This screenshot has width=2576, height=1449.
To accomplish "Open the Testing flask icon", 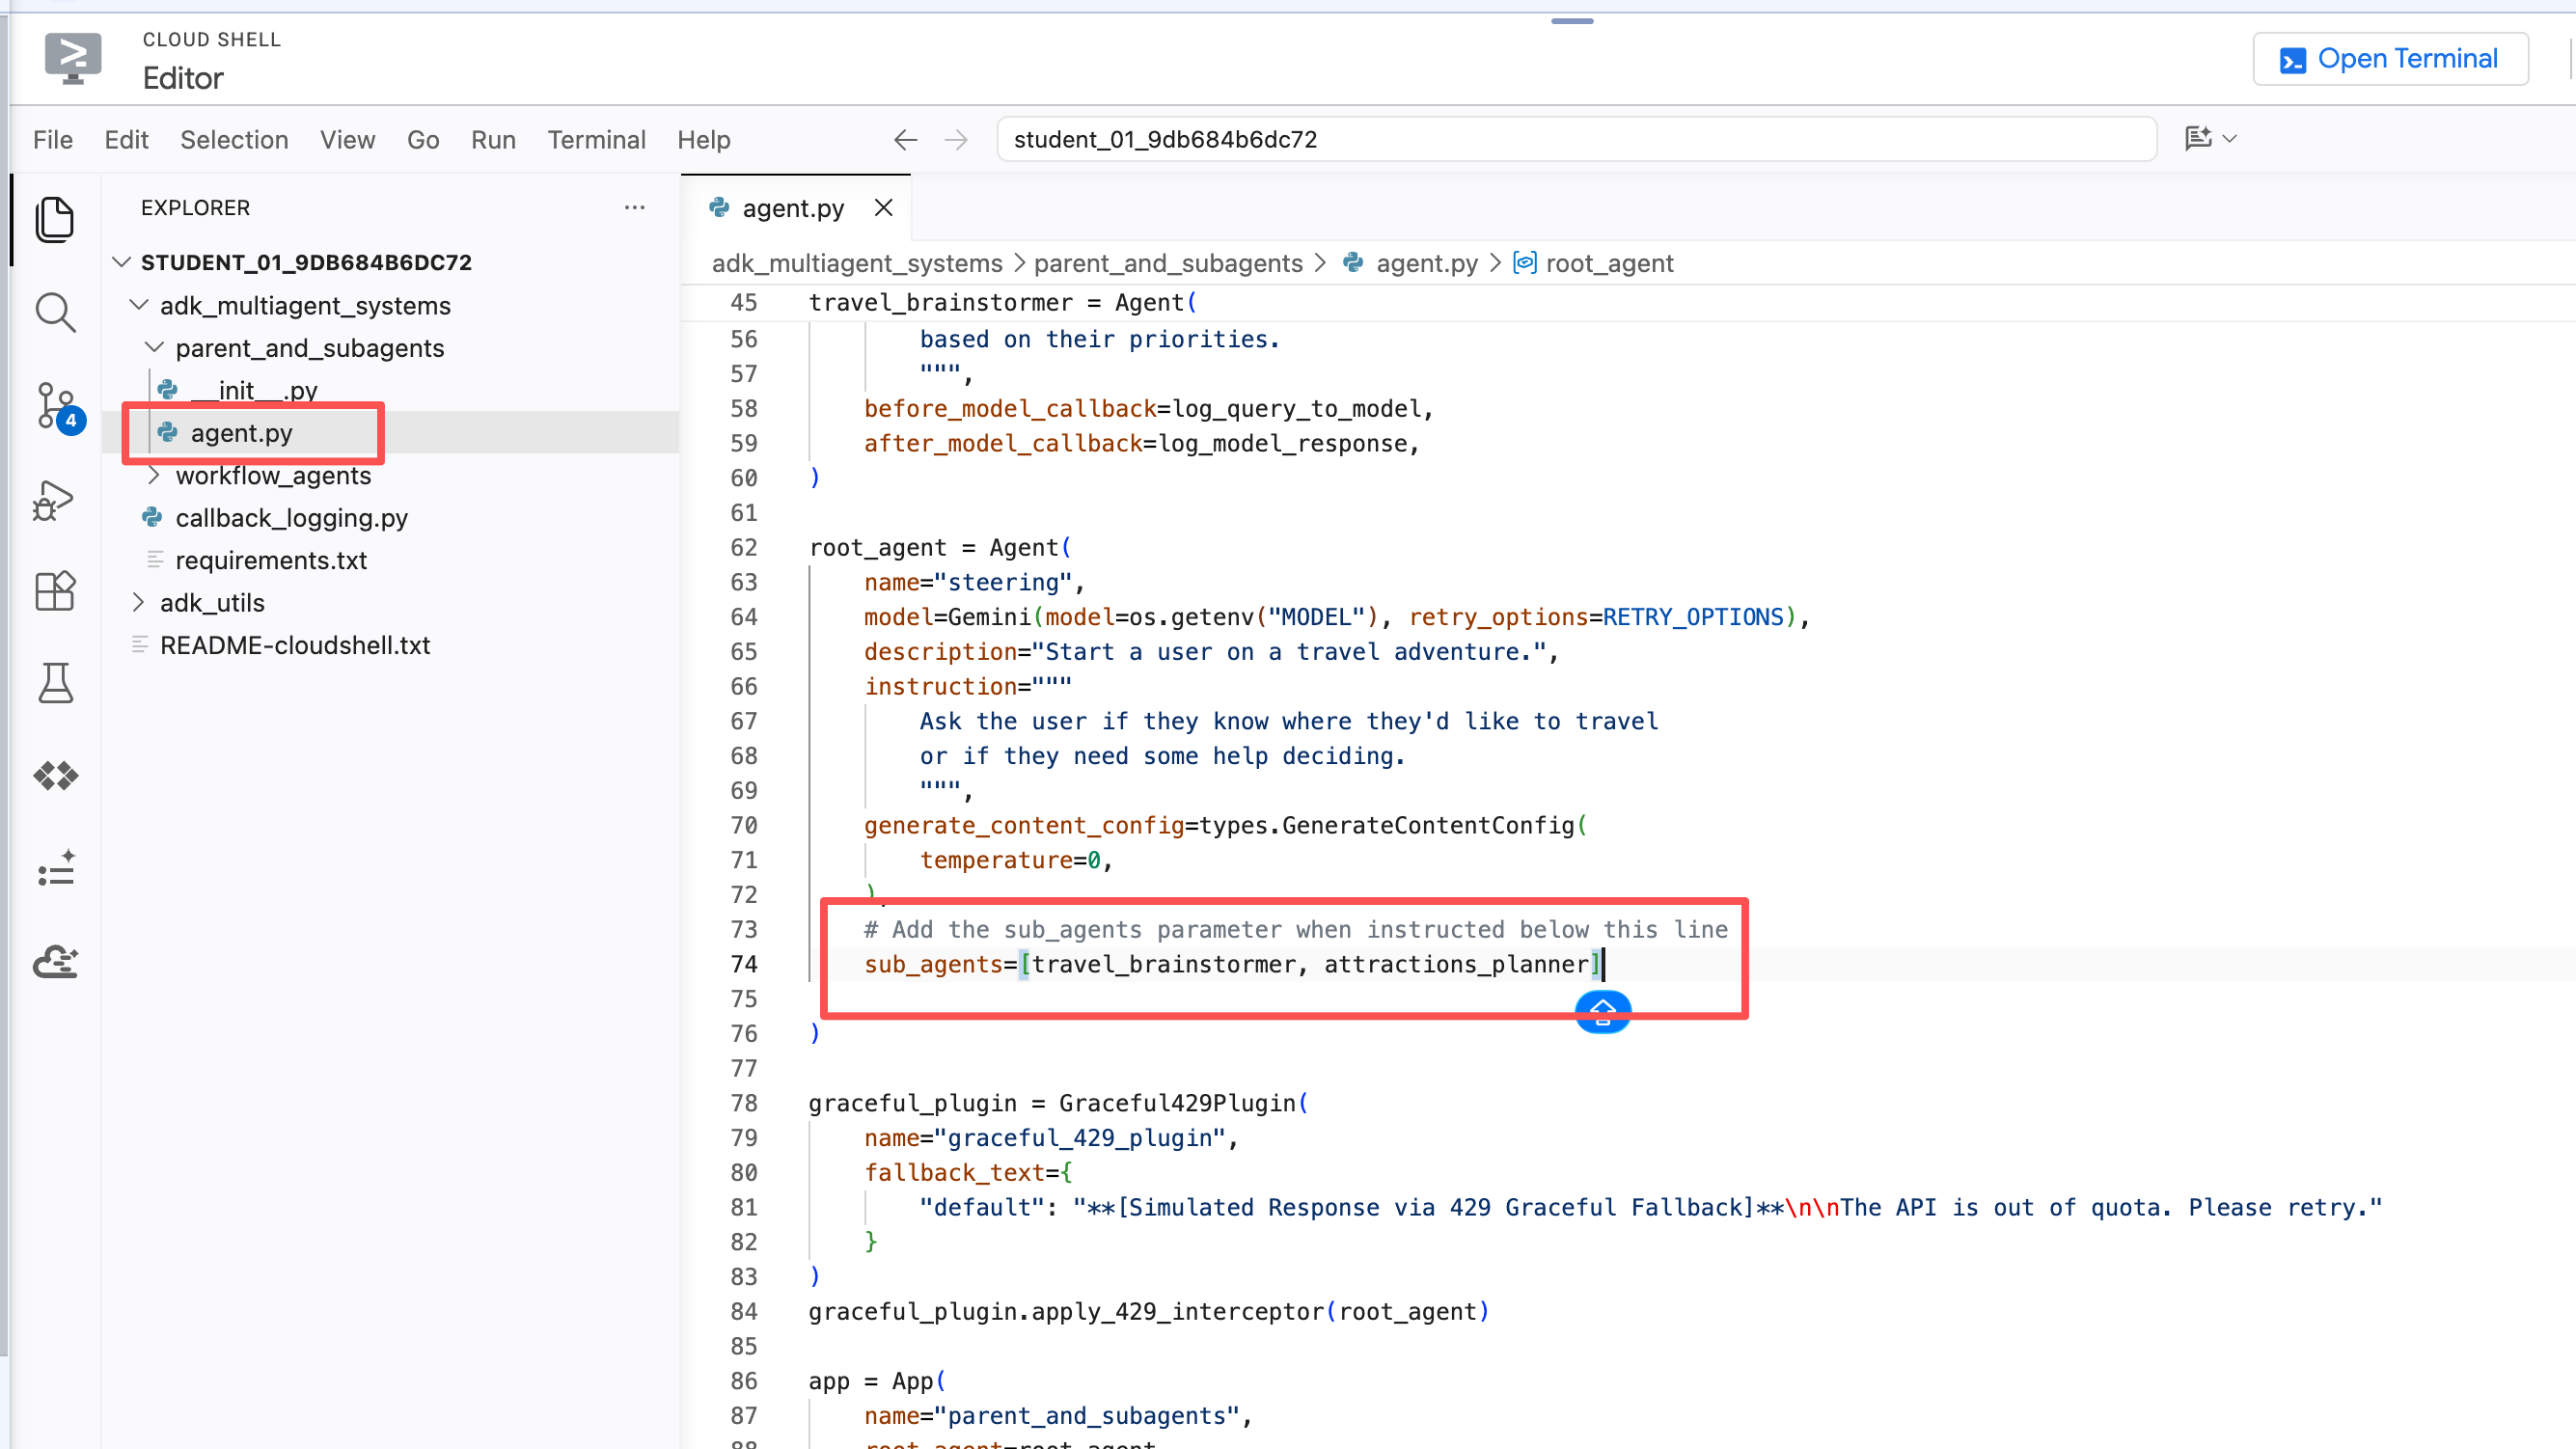I will click(55, 684).
